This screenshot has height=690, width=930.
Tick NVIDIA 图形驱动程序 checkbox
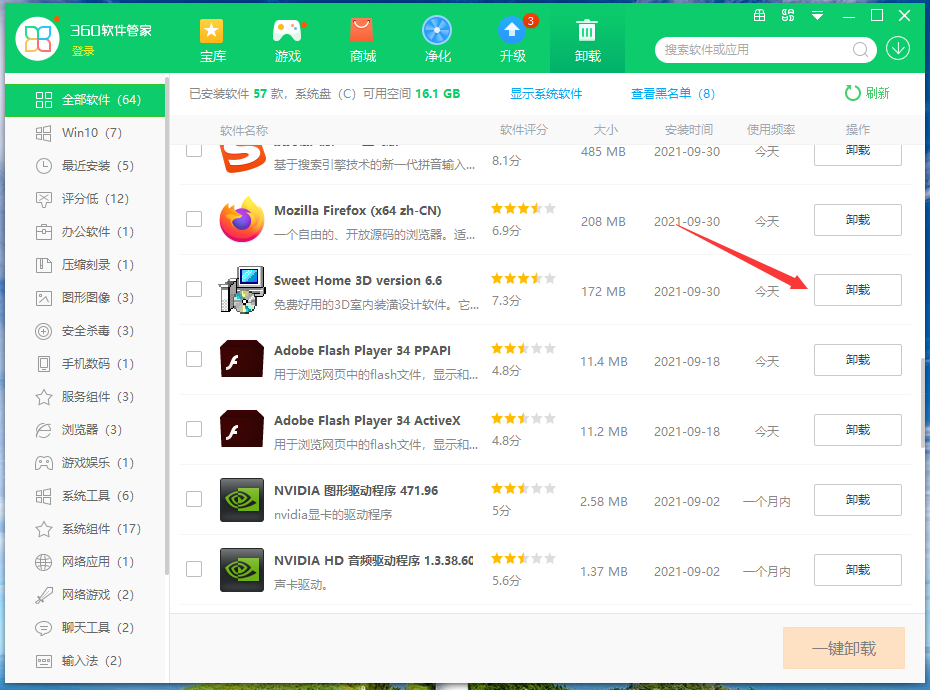(x=194, y=499)
